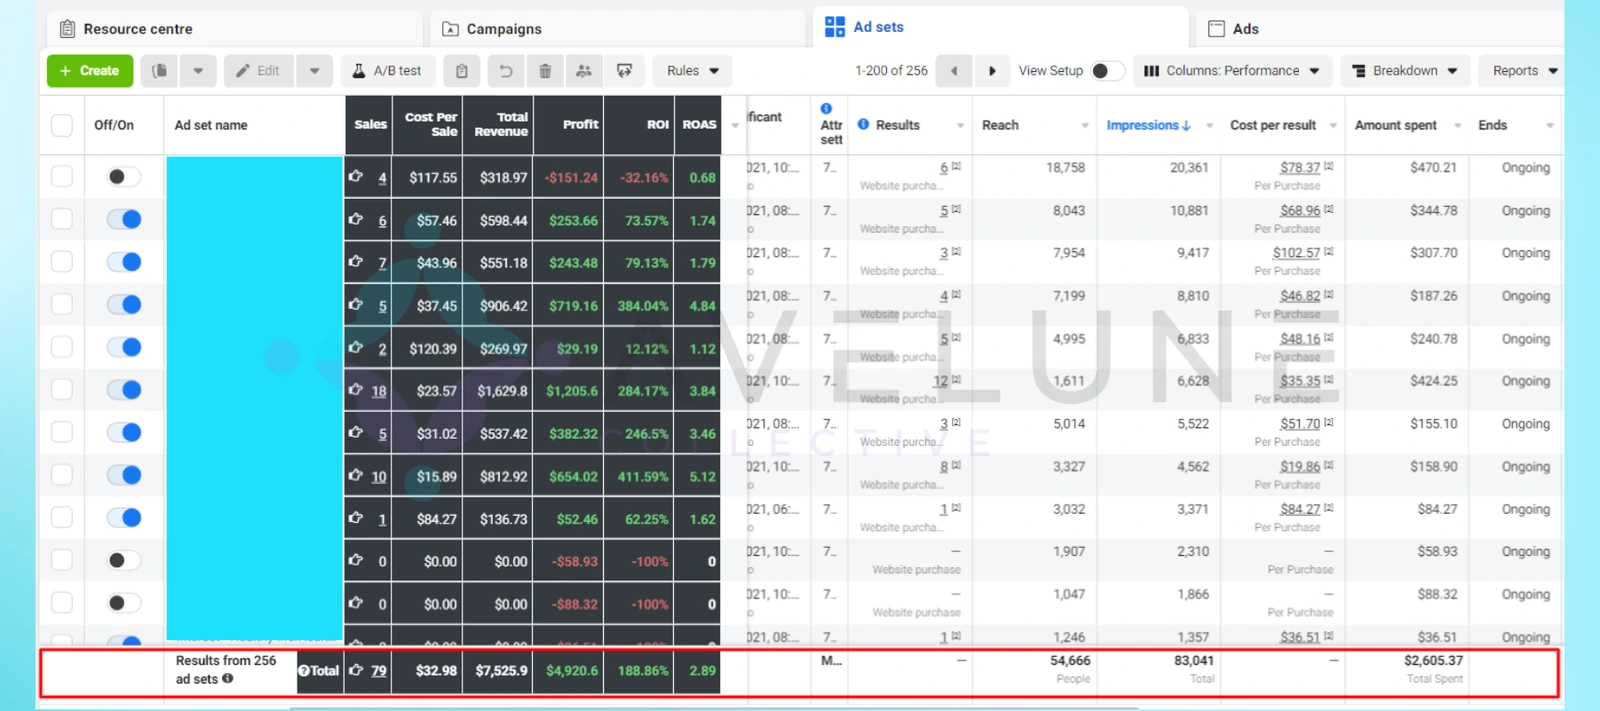Turn on the $88.32 row toggle
This screenshot has height=711, width=1600.
pos(124,603)
